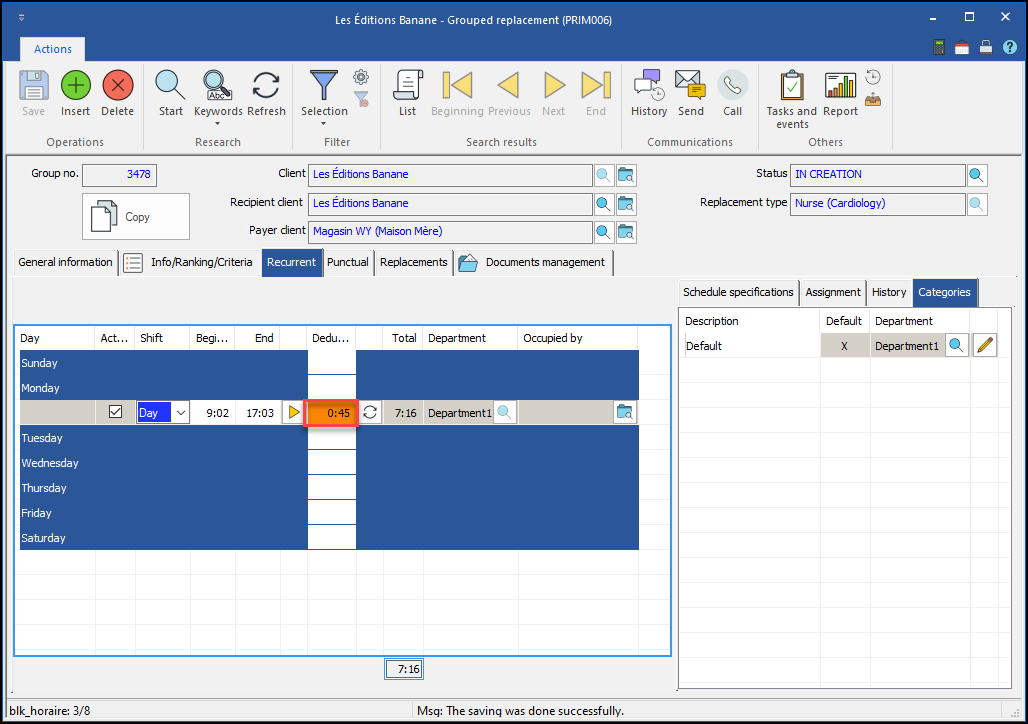This screenshot has width=1028, height=724.
Task: Click the small clock icon in Others
Action: tap(873, 77)
